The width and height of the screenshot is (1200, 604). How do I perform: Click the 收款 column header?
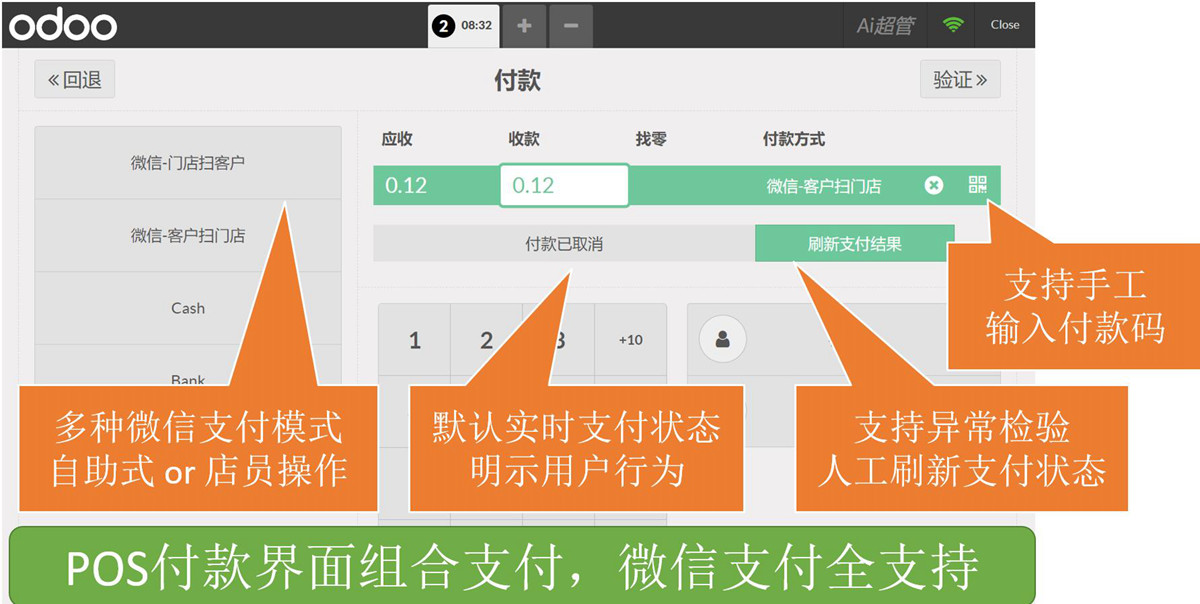524,139
